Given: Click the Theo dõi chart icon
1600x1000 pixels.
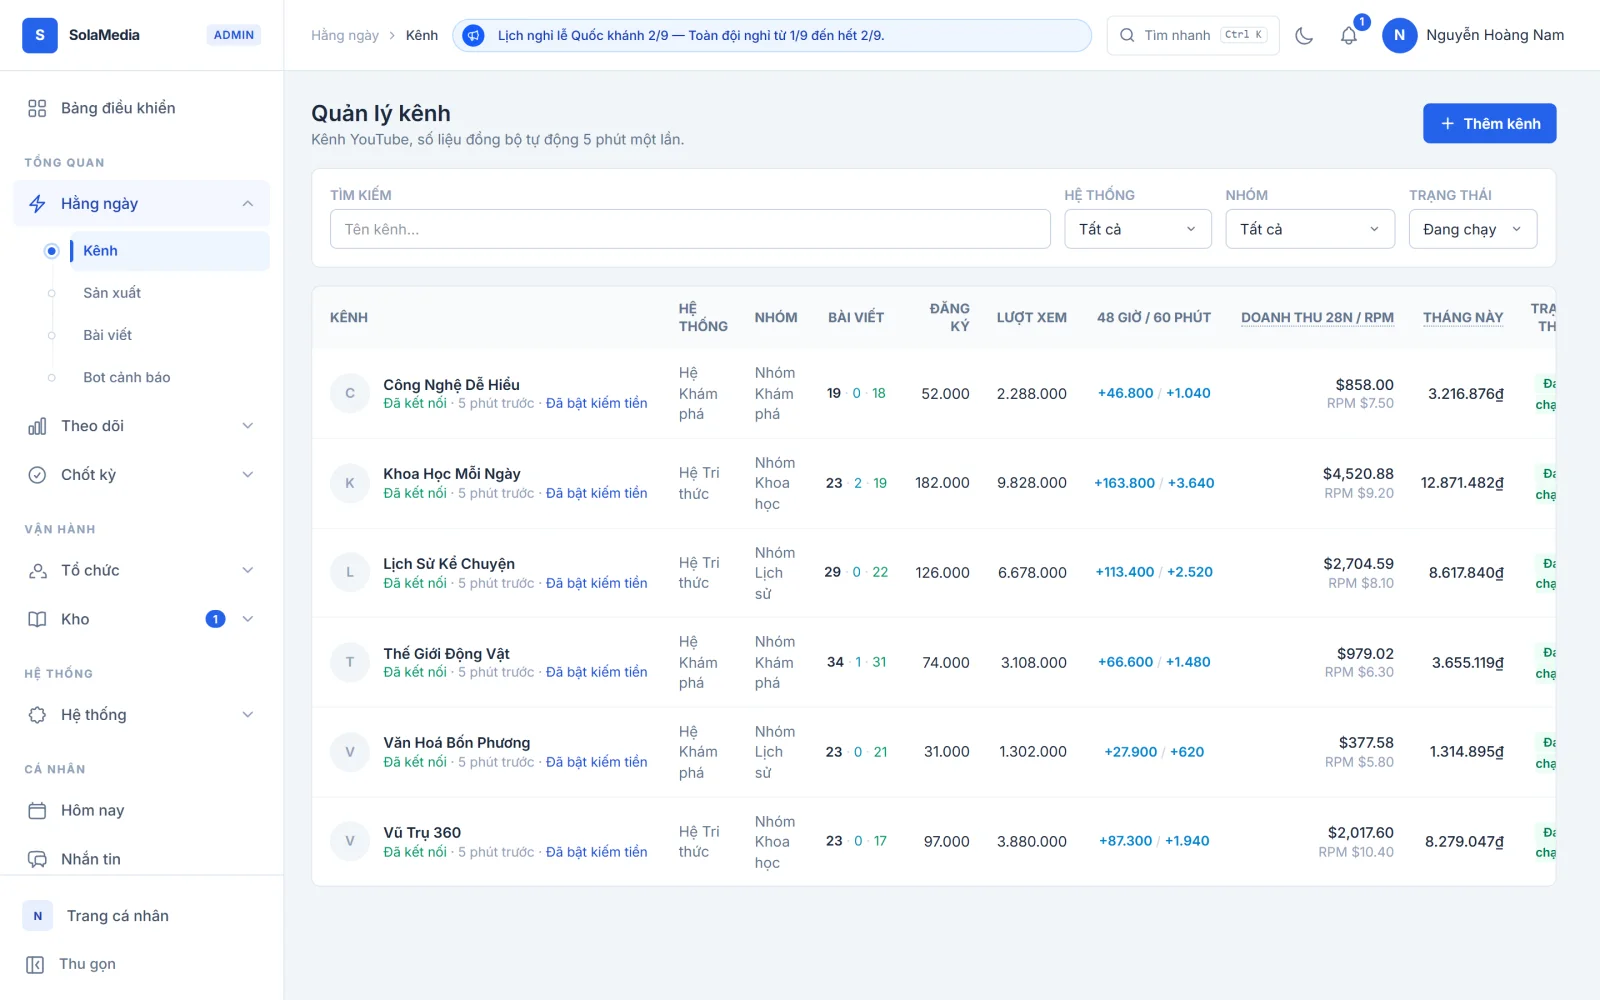Looking at the screenshot, I should [x=37, y=426].
